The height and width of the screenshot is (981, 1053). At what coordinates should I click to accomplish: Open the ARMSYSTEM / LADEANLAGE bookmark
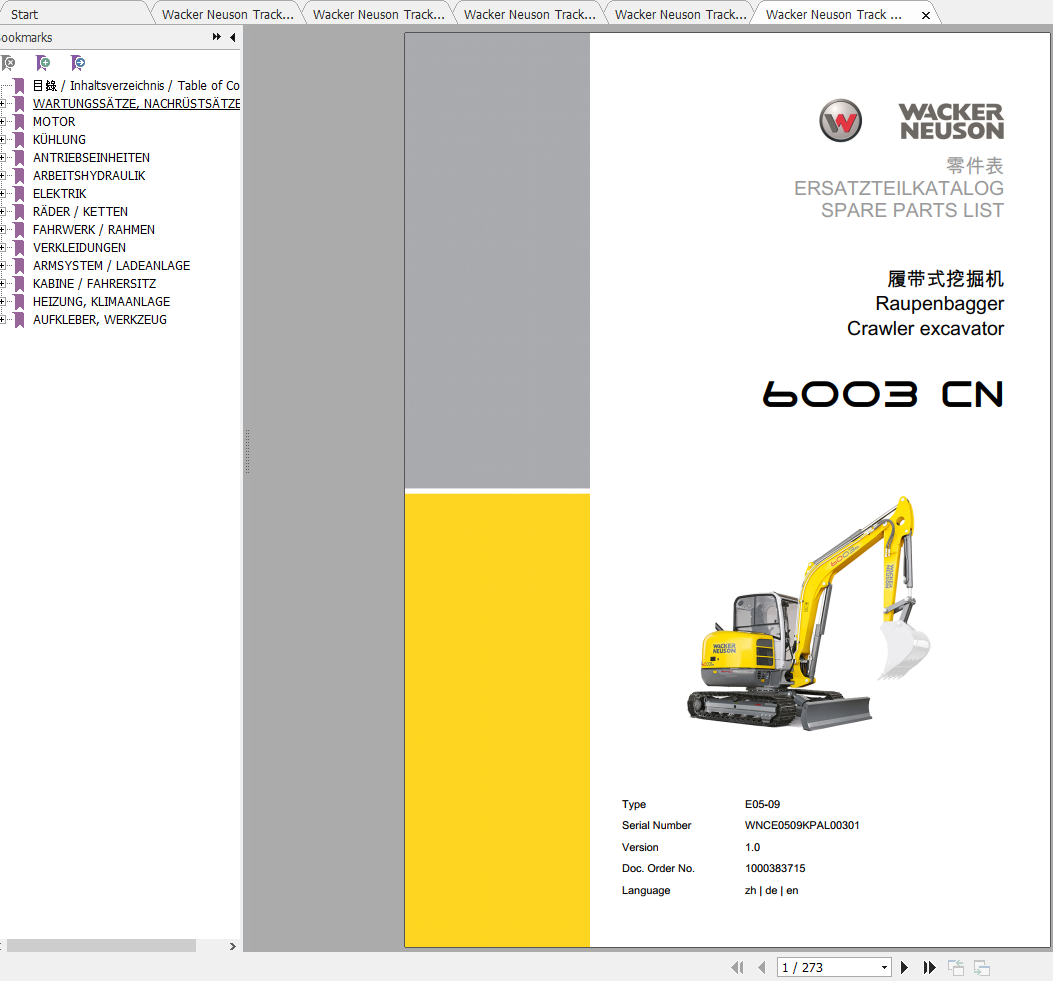(111, 266)
